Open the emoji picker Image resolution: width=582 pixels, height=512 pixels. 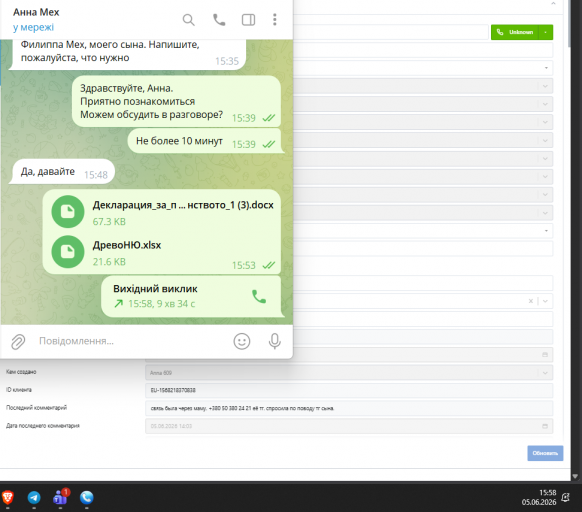pyautogui.click(x=242, y=341)
